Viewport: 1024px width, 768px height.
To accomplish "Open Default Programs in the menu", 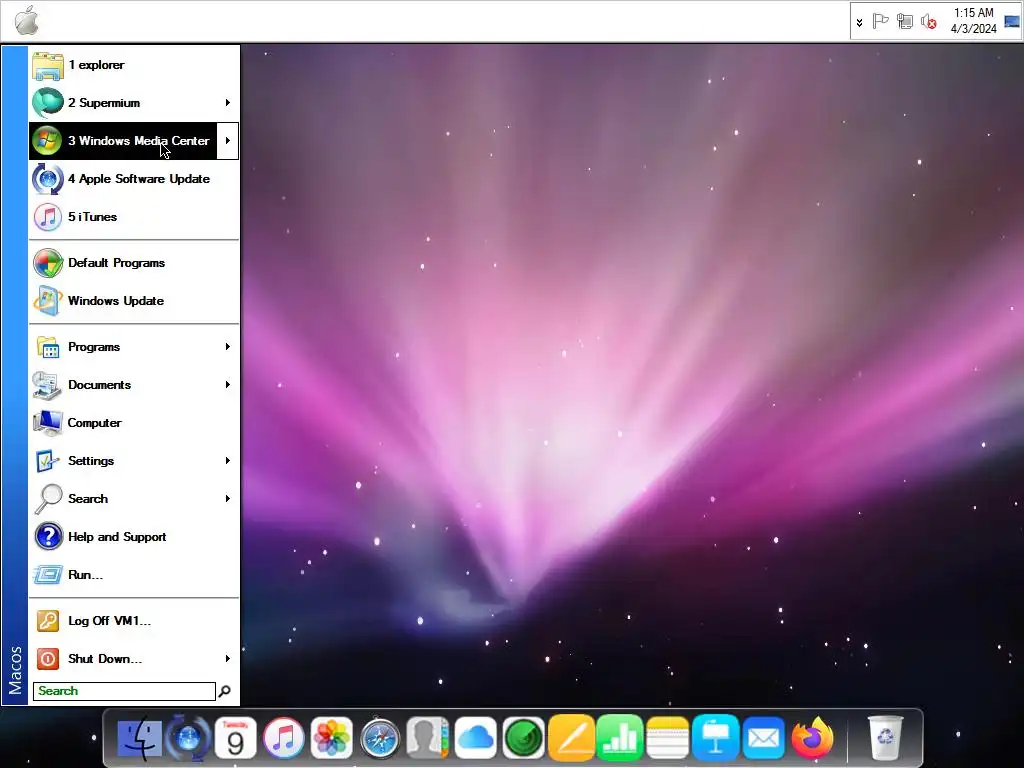I will (x=134, y=263).
